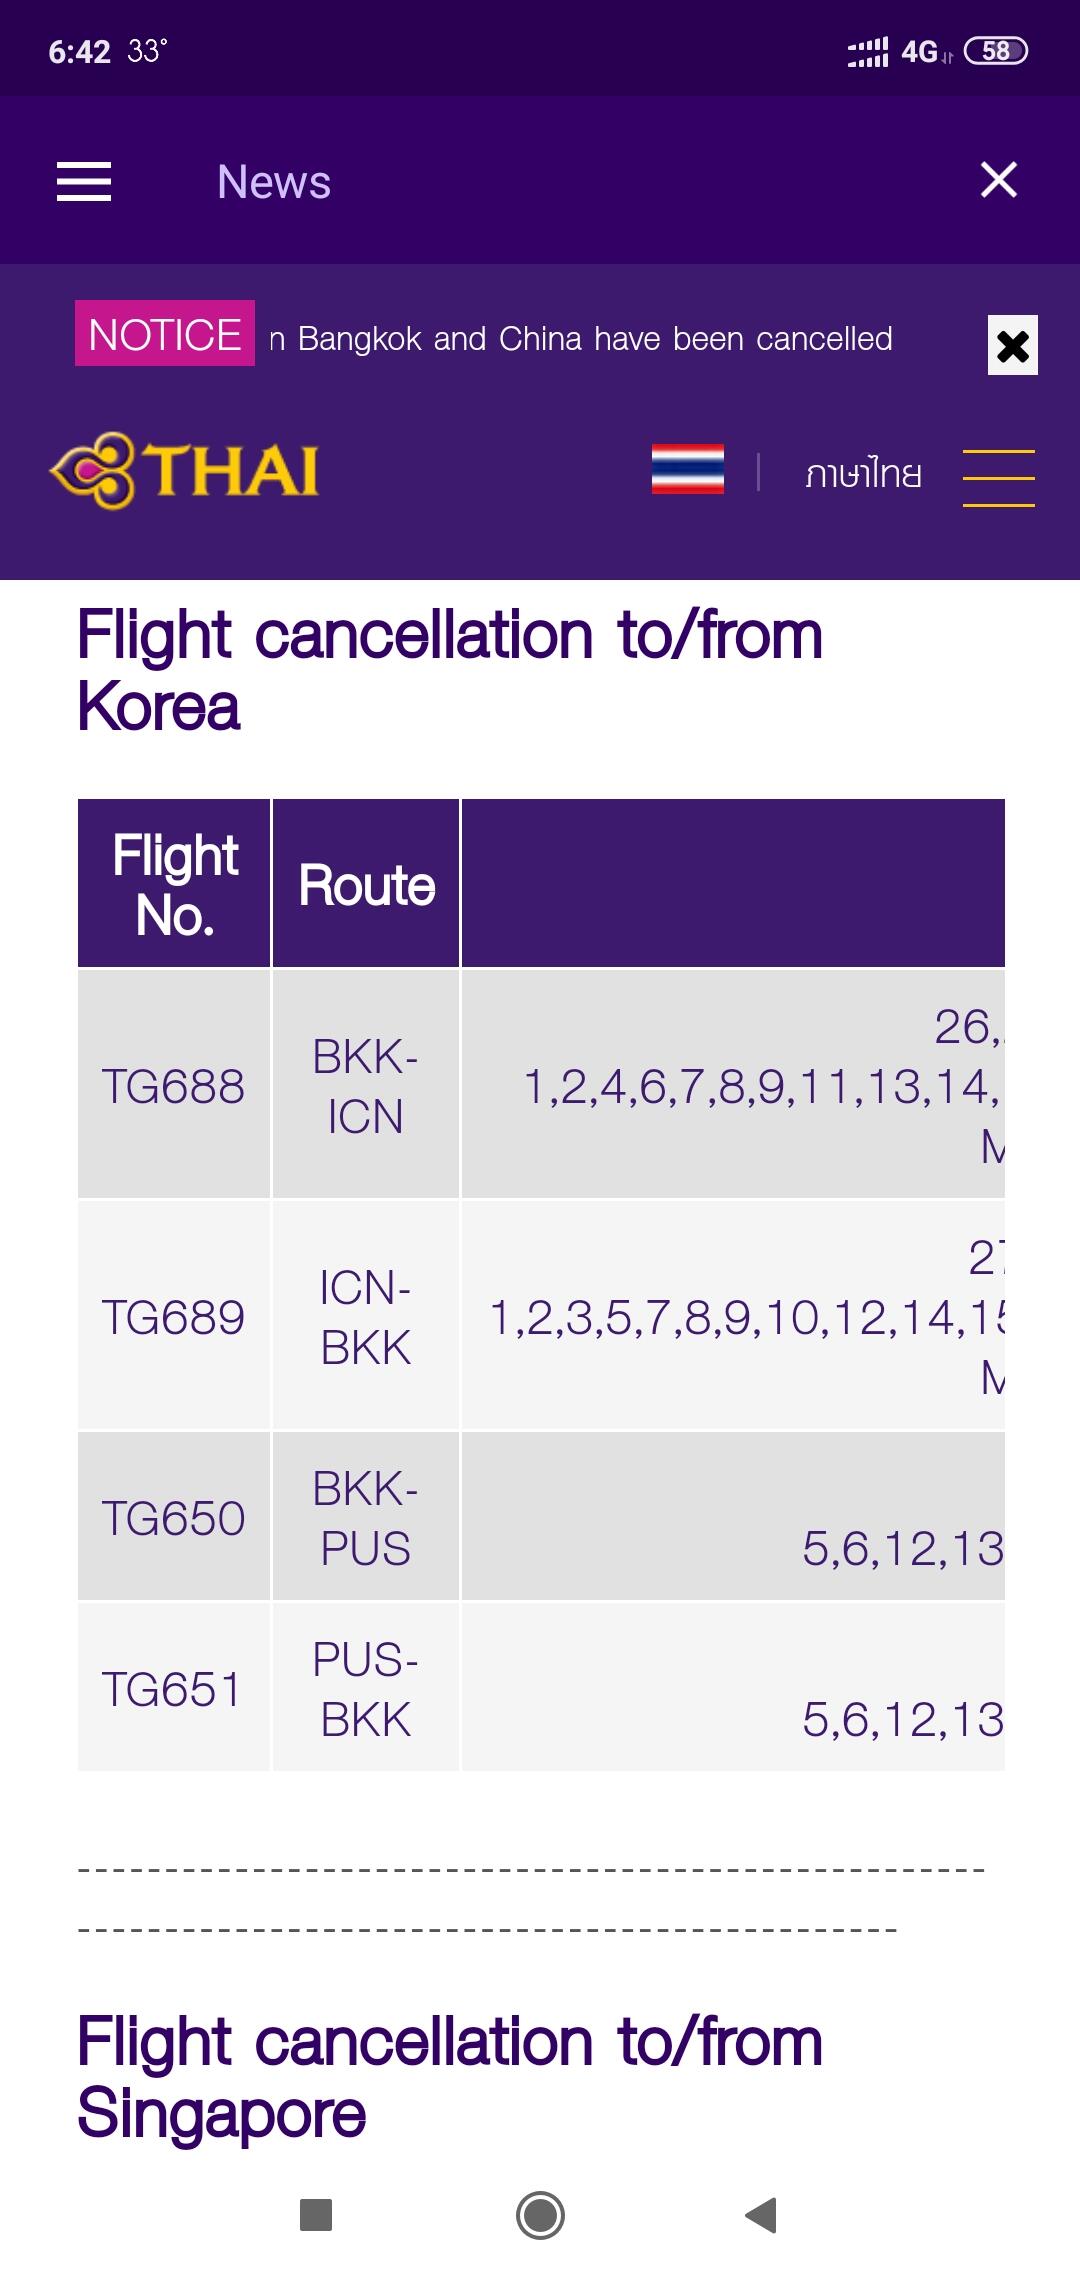The image size is (1080, 2280).
Task: Close the News page with white X
Action: click(x=998, y=181)
